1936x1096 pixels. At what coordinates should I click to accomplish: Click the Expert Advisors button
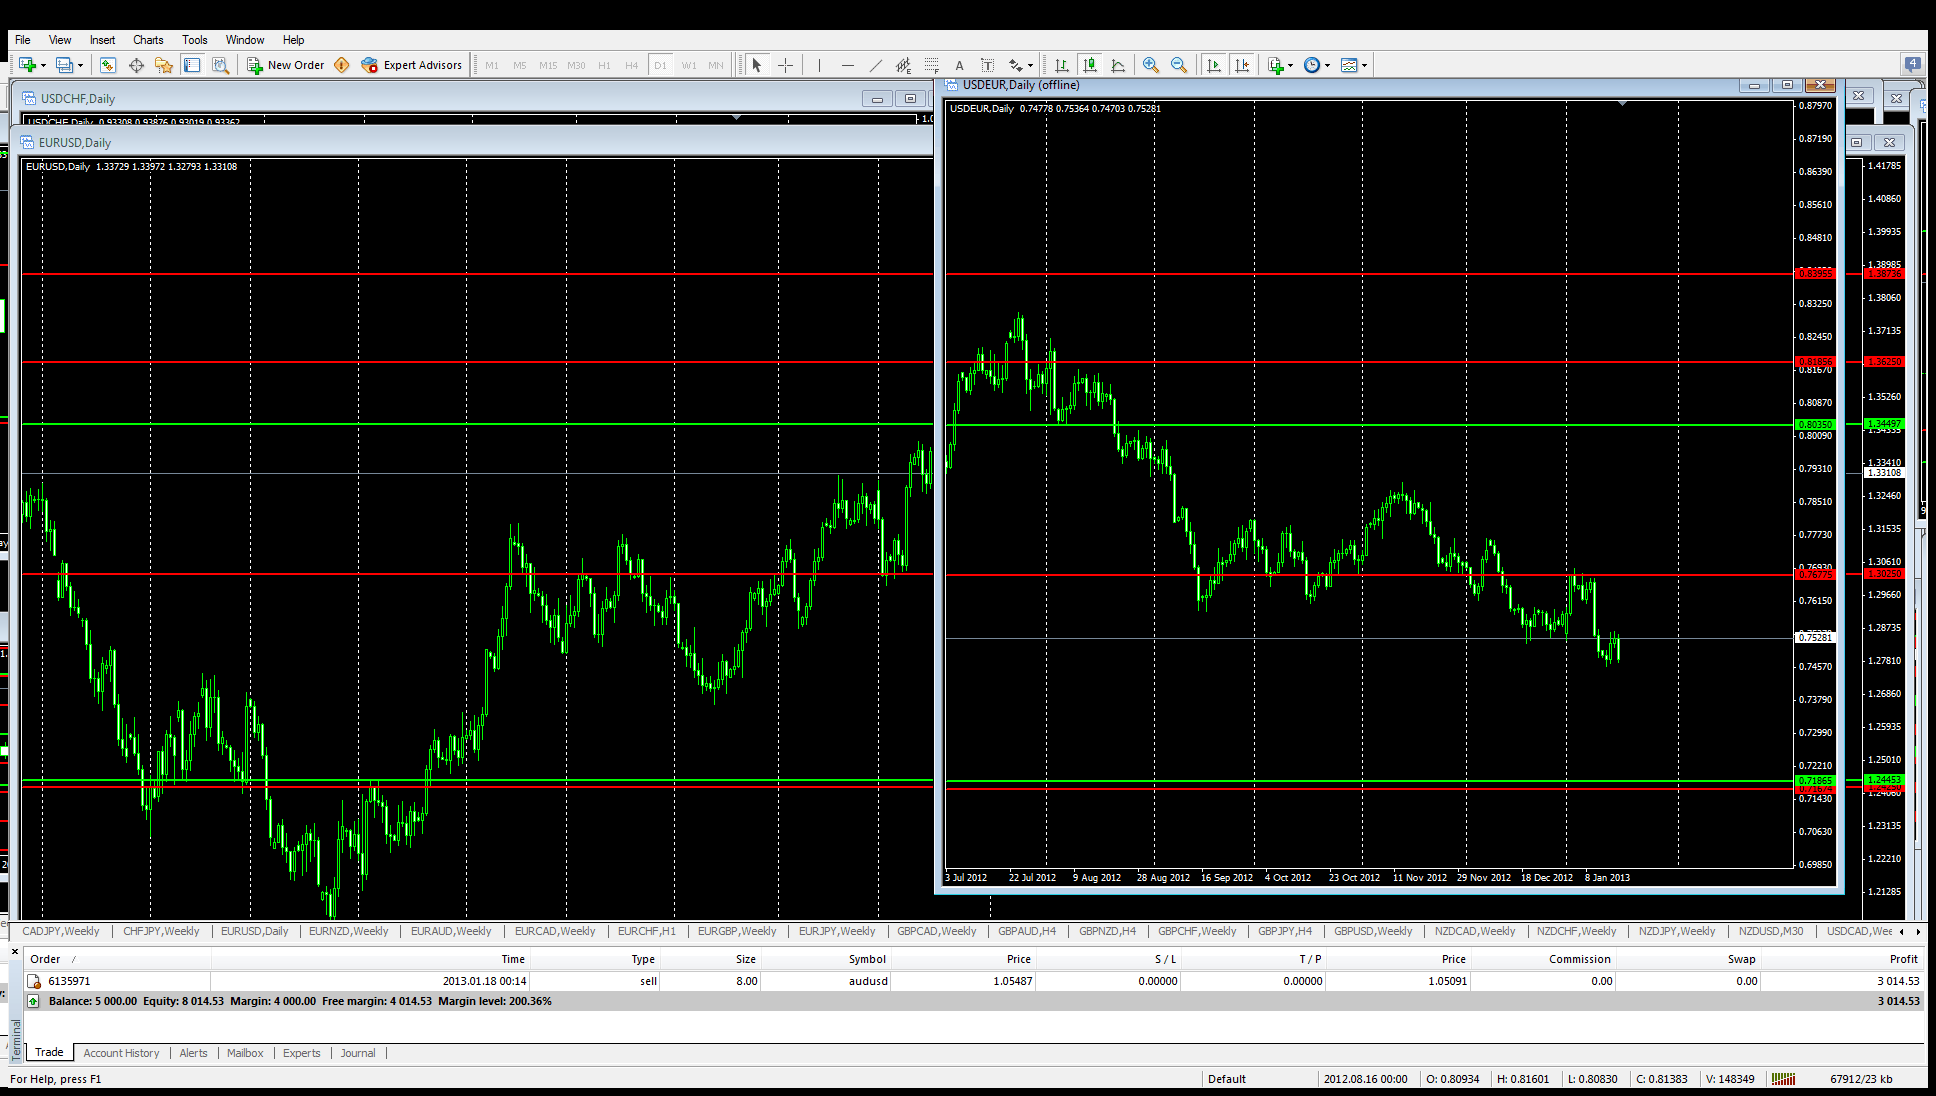[x=412, y=65]
